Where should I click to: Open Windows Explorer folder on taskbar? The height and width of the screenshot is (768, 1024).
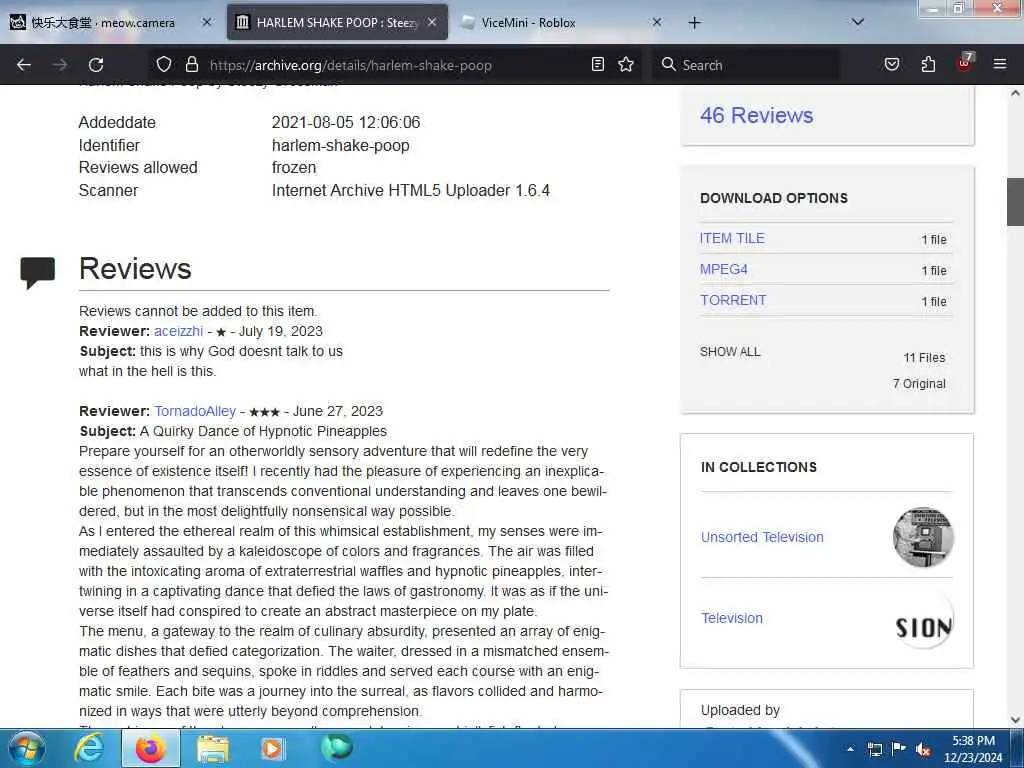(213, 749)
